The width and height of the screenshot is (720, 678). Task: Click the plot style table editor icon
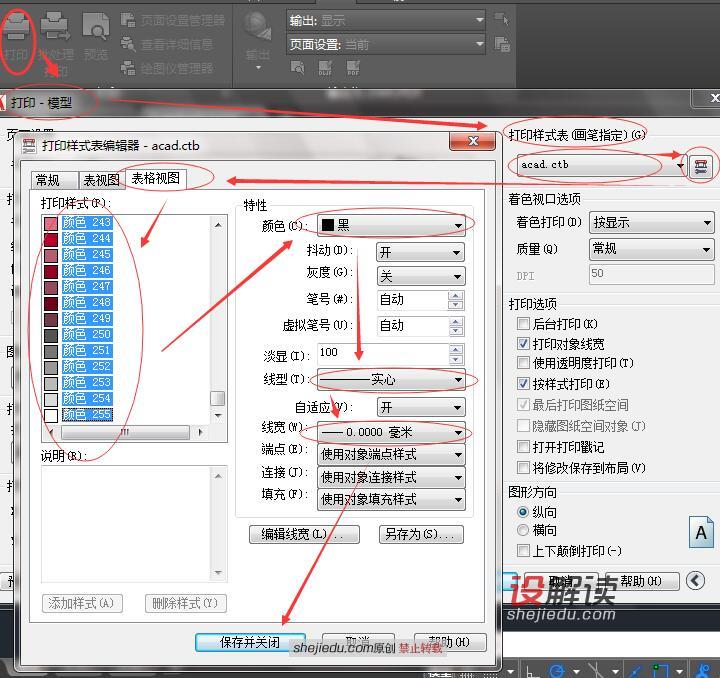[x=700, y=167]
